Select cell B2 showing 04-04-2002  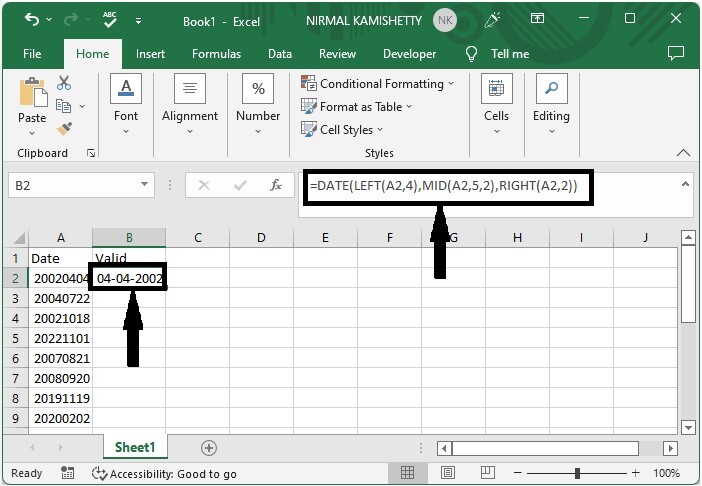[128, 278]
